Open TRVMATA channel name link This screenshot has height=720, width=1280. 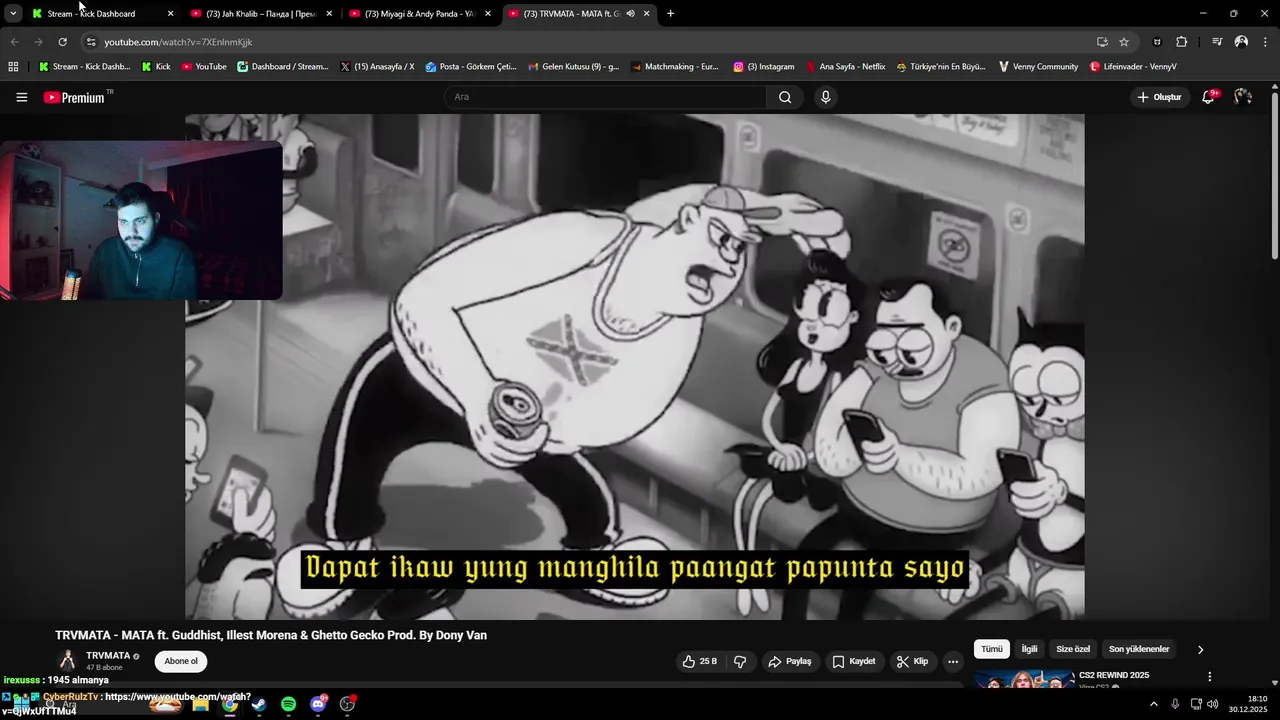108,656
